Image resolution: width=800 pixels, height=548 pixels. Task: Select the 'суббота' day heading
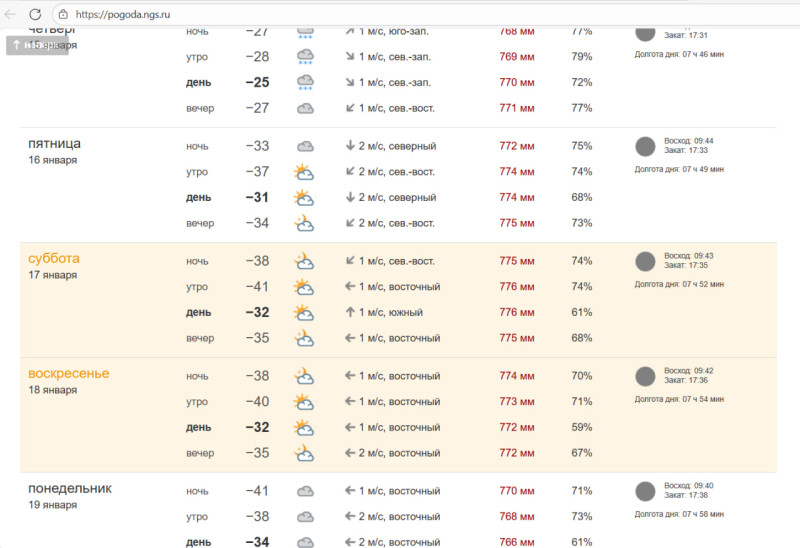[x=54, y=258]
